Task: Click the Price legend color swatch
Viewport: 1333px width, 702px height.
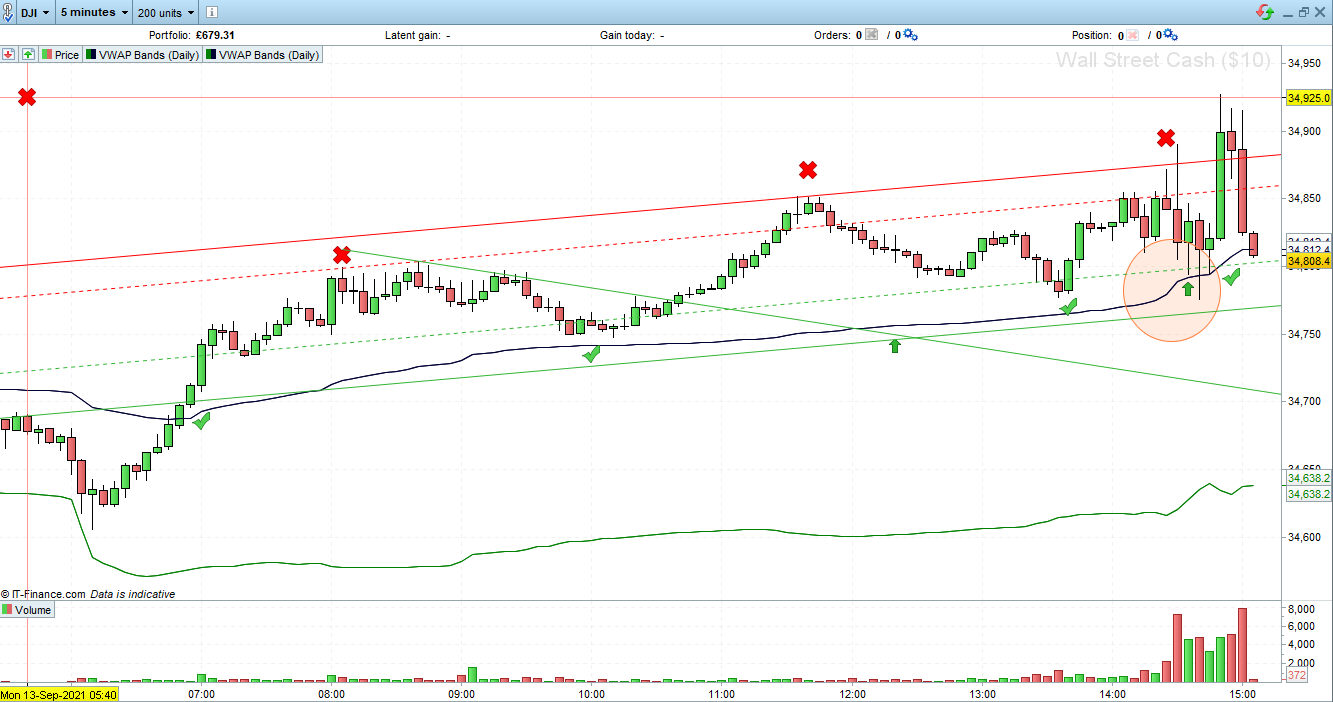Action: tap(45, 55)
